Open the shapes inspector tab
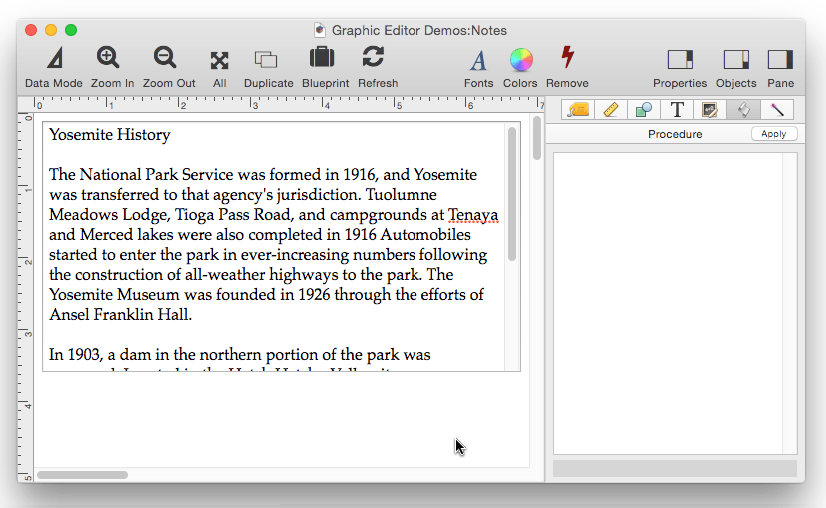826x508 pixels. coord(644,110)
